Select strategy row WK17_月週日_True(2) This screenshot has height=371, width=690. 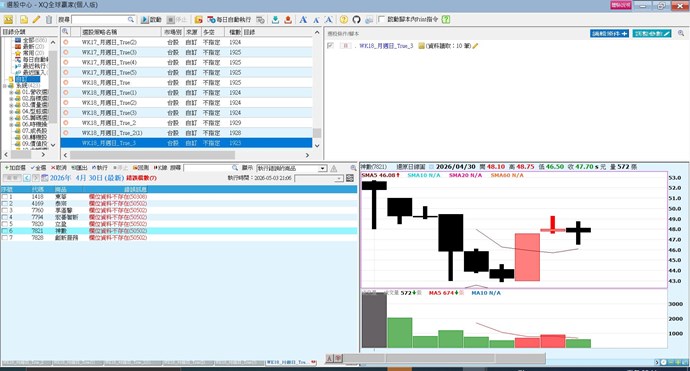coord(187,42)
